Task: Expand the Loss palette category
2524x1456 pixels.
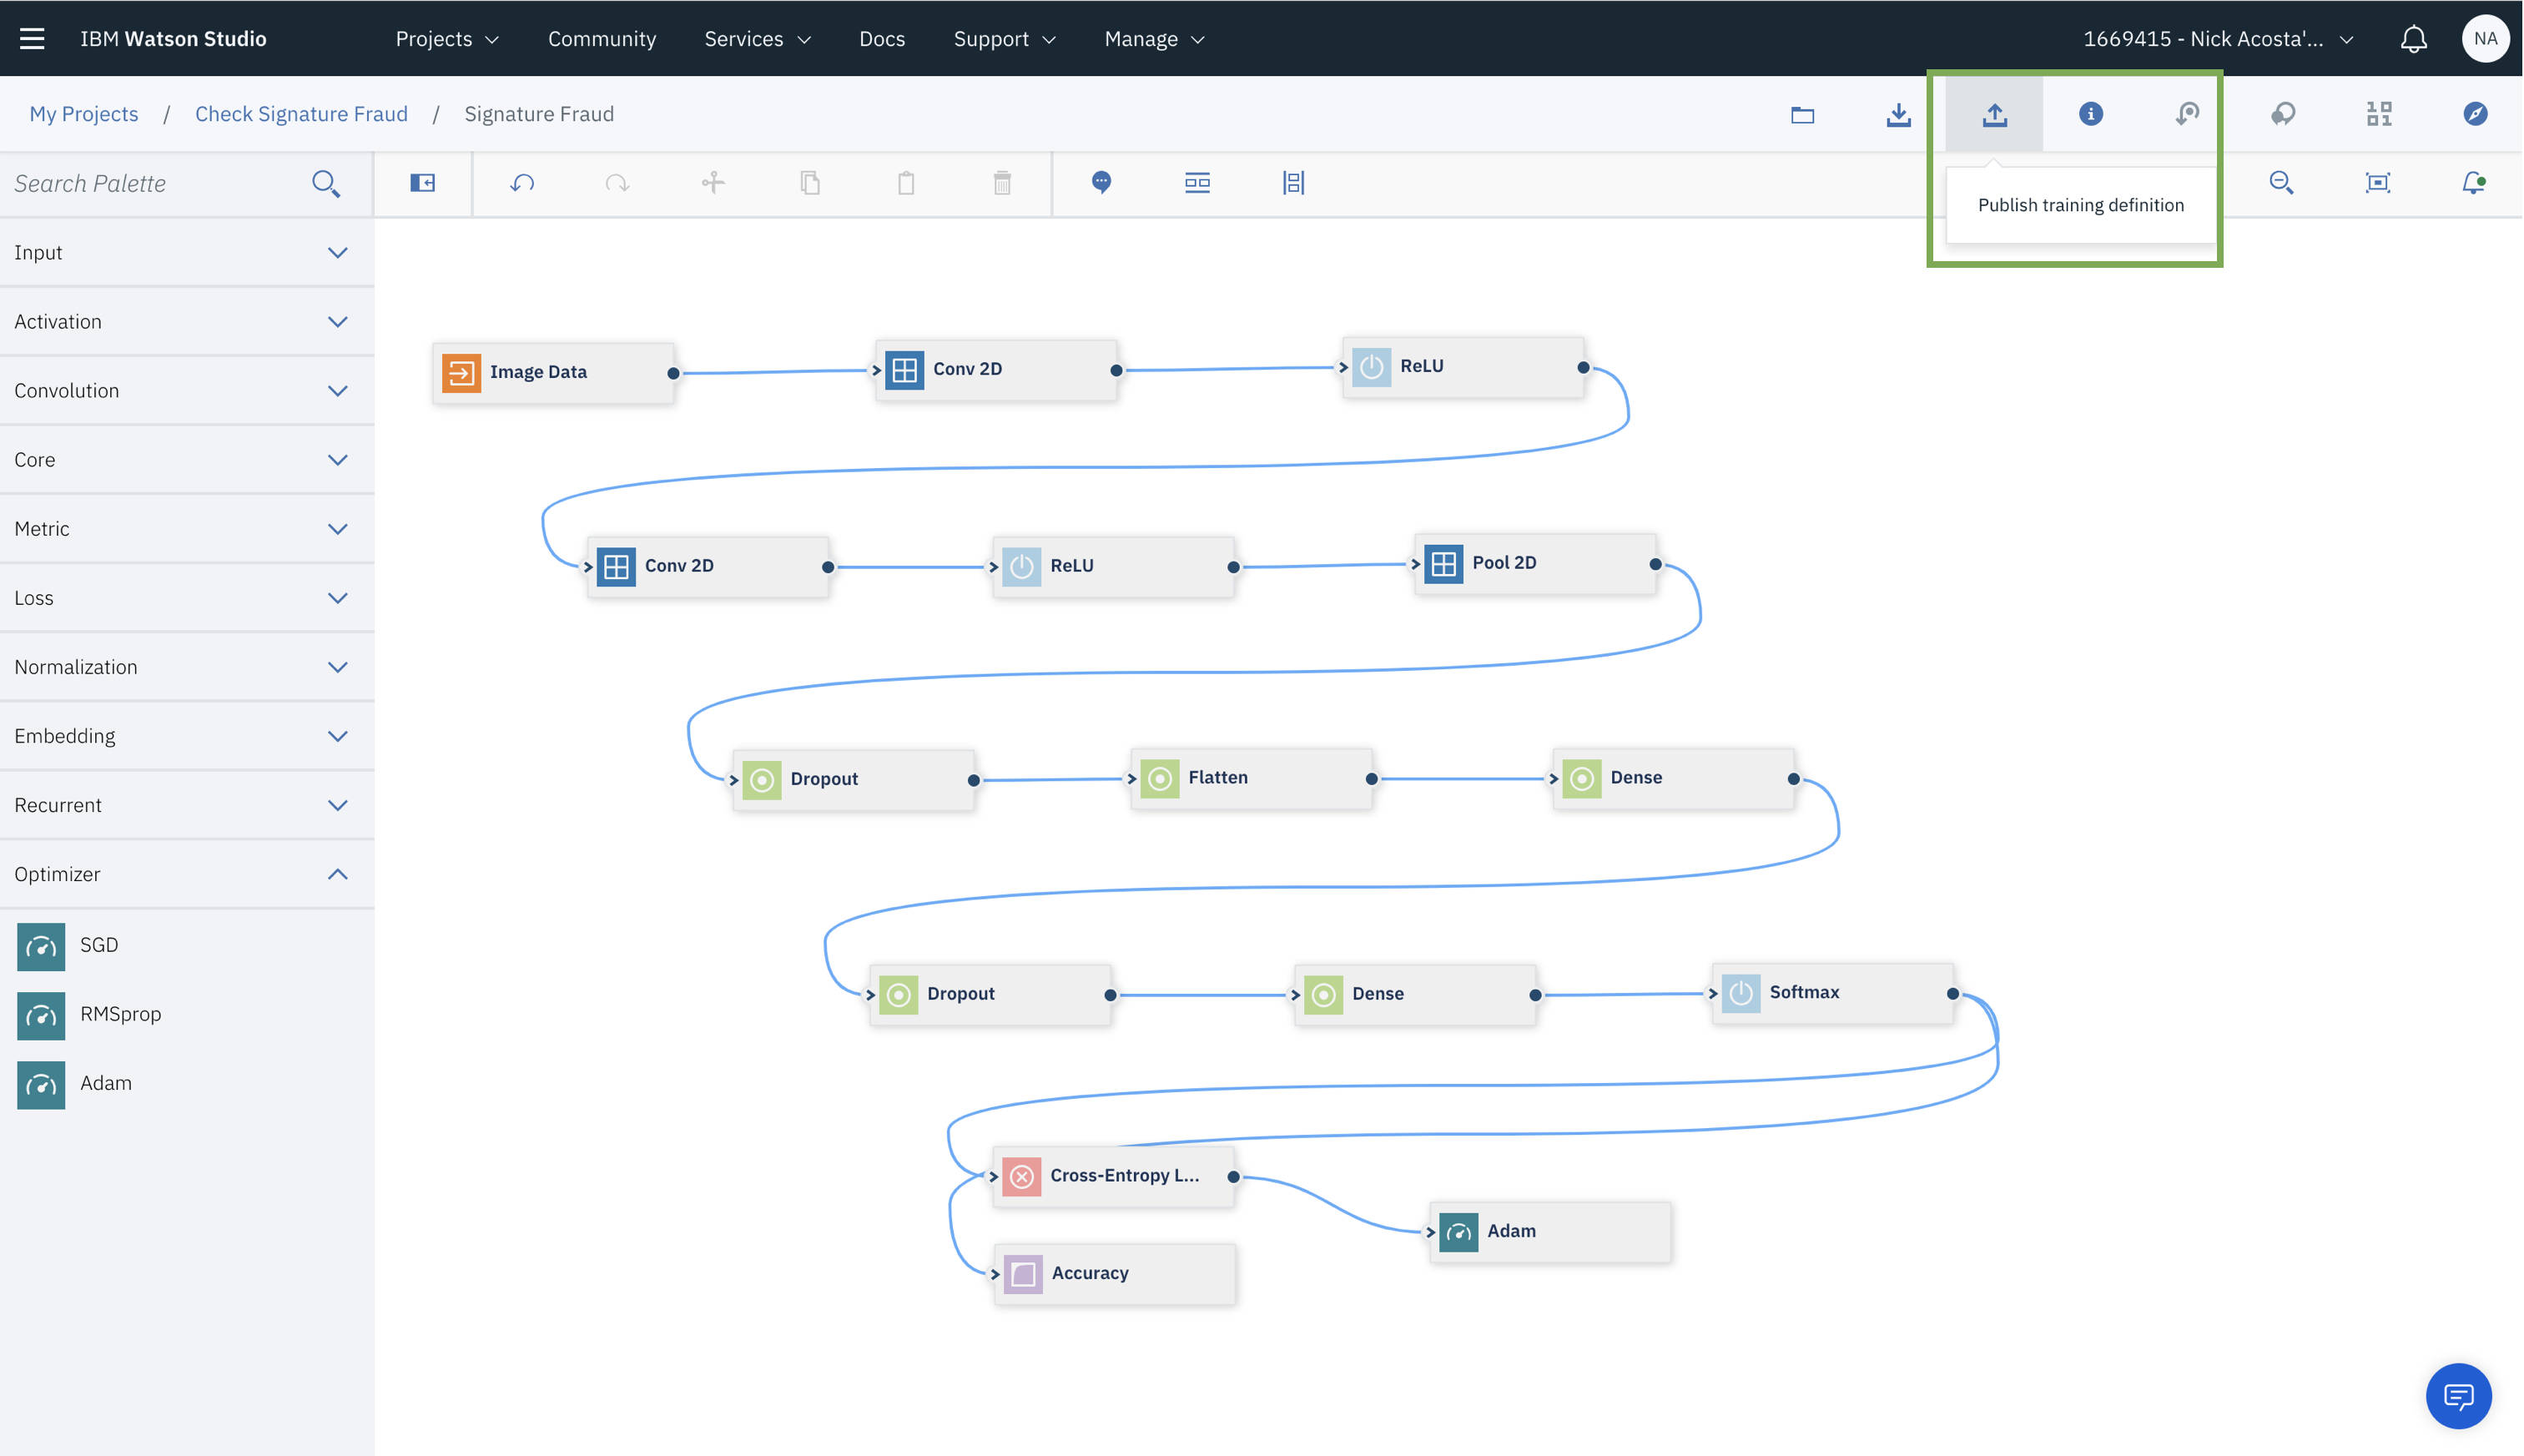Action: (x=187, y=598)
